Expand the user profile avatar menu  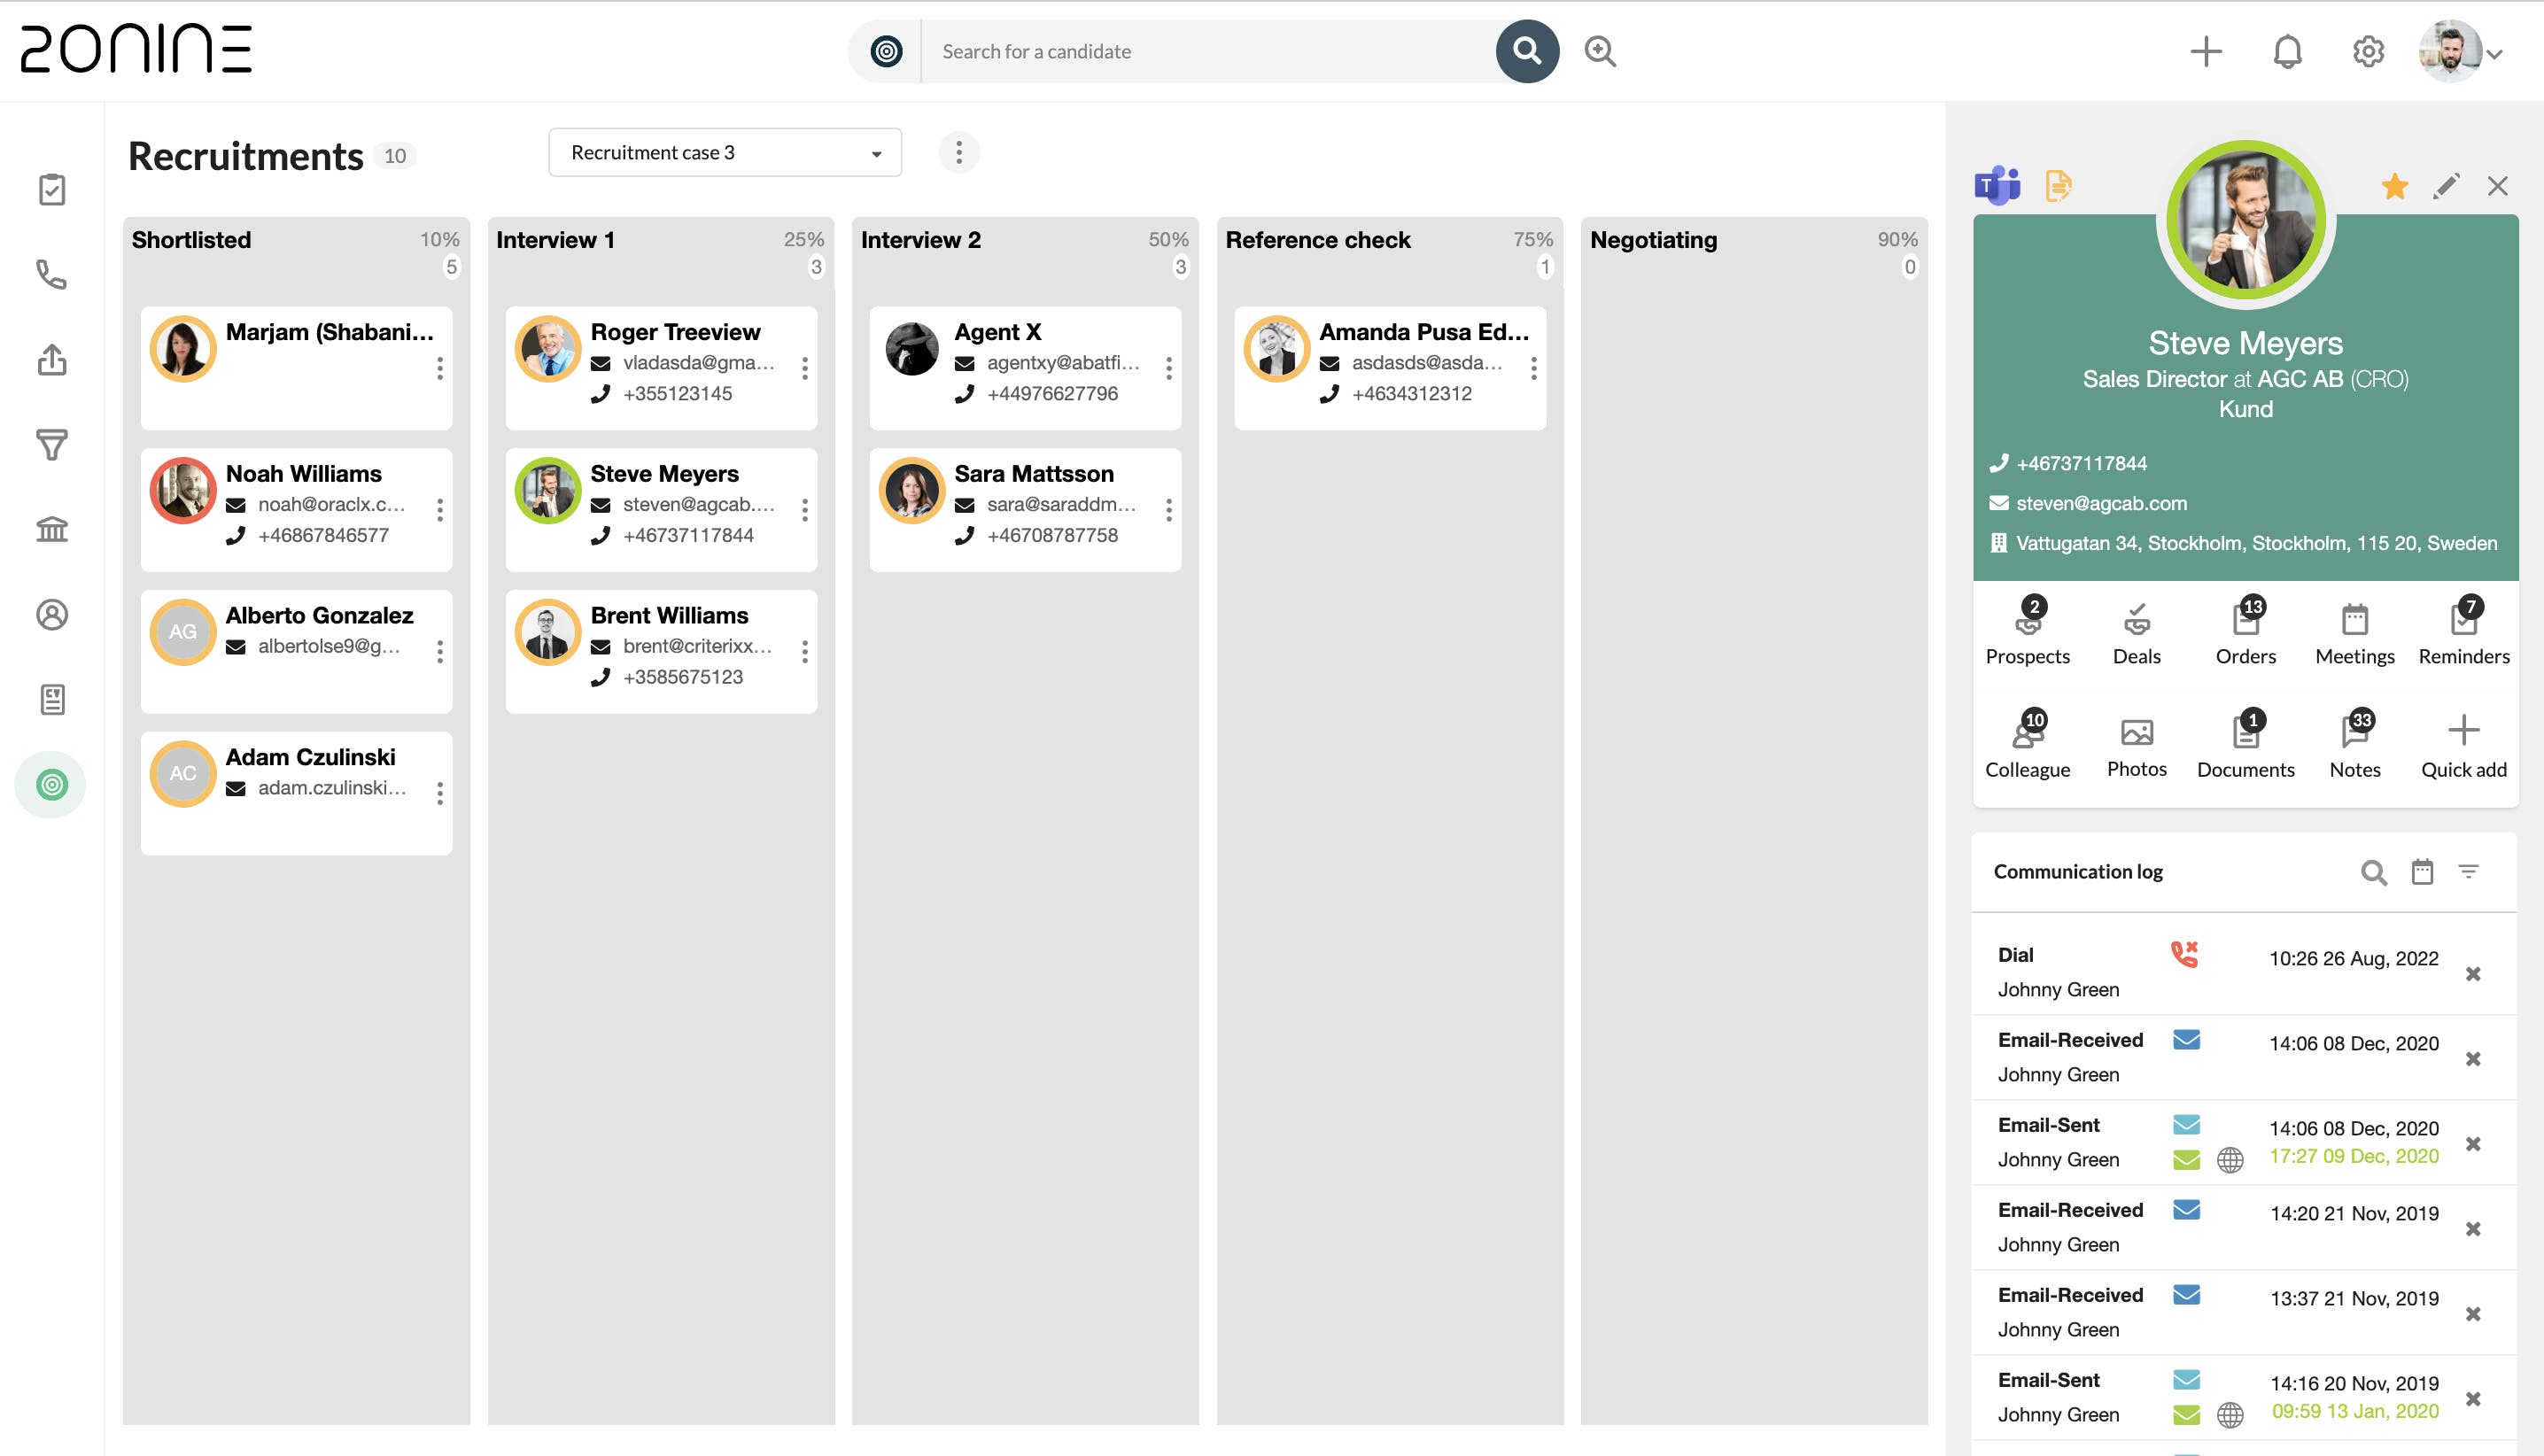(2460, 51)
